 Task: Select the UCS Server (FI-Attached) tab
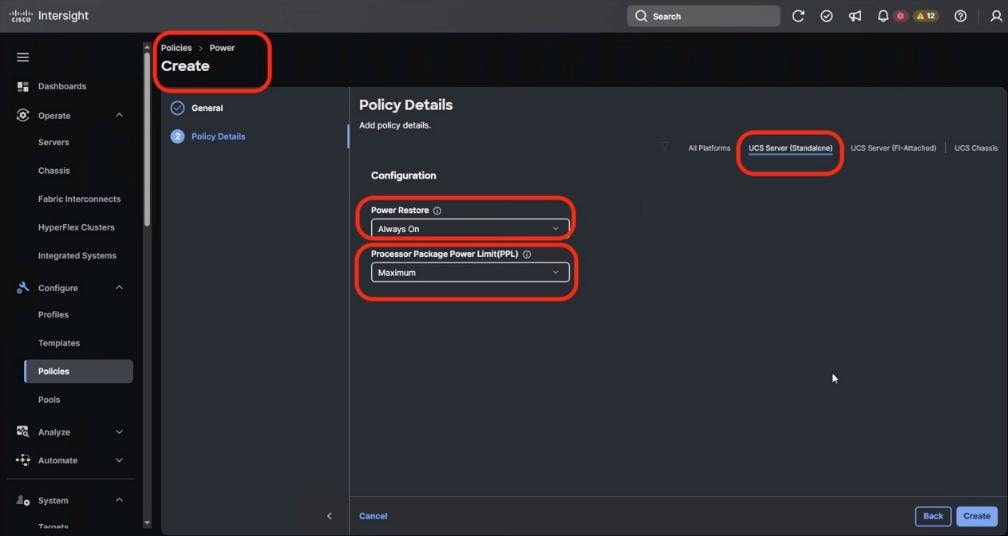coord(893,148)
